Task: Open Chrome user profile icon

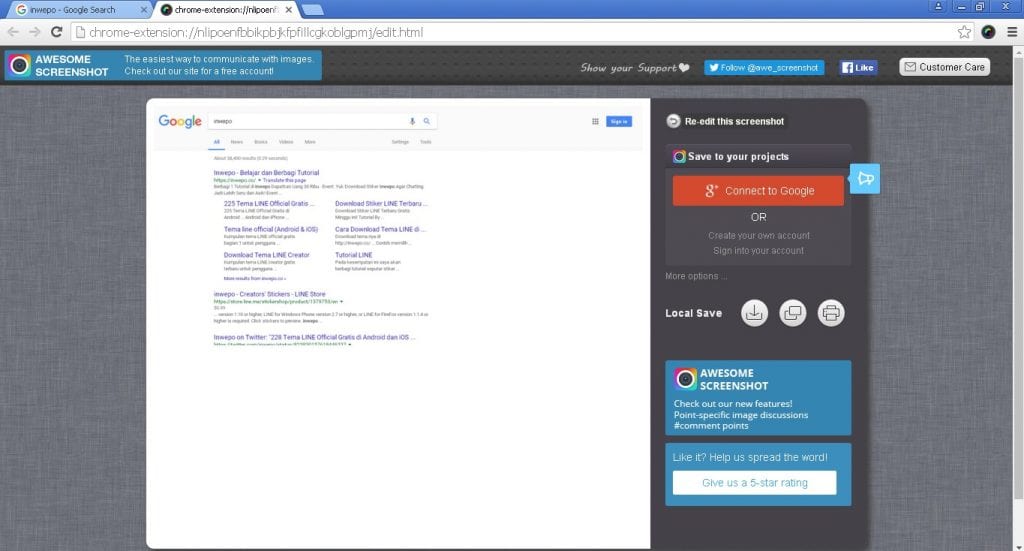Action: pos(938,7)
